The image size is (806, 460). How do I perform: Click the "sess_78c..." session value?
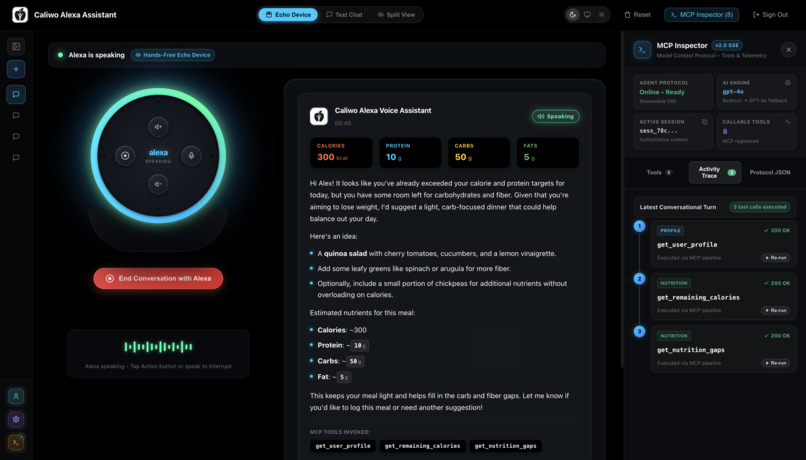tap(658, 131)
